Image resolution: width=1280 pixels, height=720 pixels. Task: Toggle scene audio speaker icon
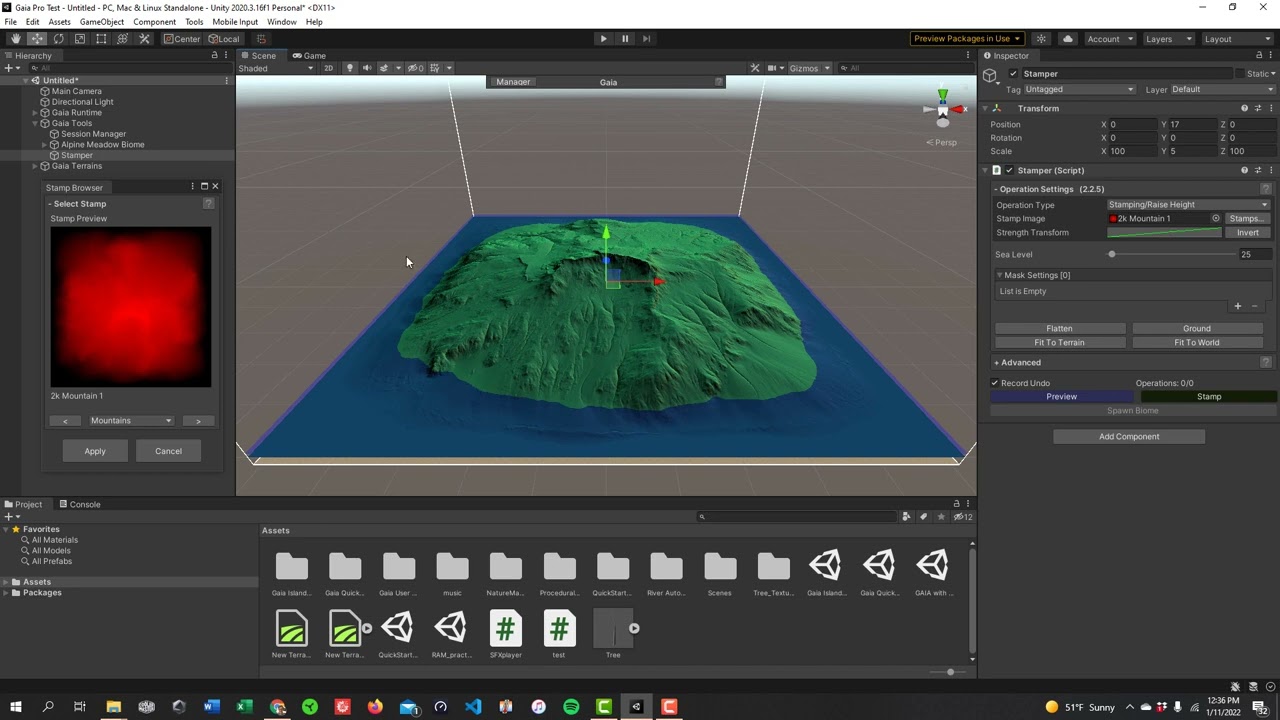tap(366, 68)
